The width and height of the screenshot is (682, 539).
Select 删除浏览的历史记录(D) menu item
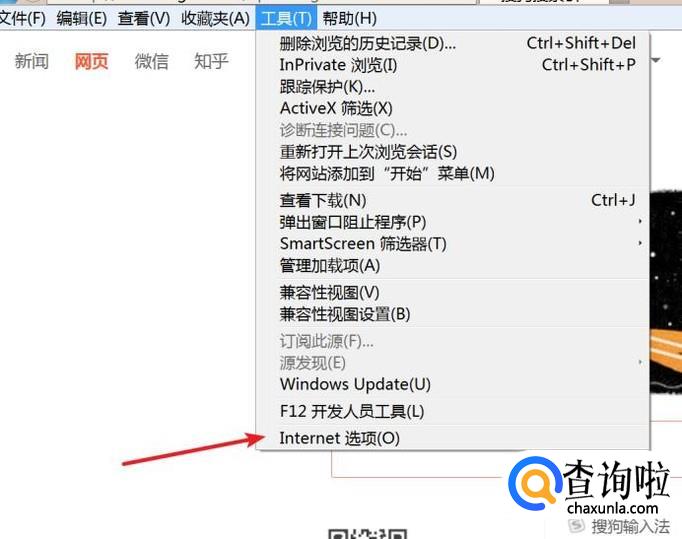tap(453, 43)
